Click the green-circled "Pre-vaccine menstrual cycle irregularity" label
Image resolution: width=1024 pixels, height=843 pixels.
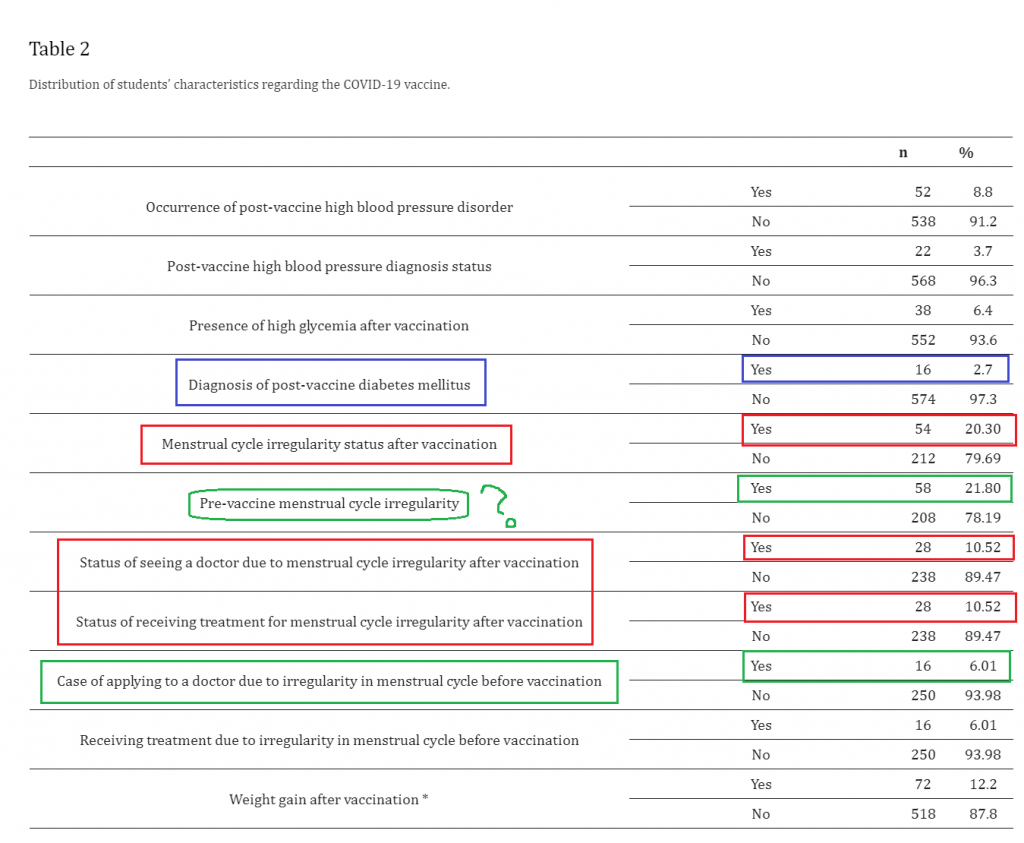pyautogui.click(x=329, y=503)
